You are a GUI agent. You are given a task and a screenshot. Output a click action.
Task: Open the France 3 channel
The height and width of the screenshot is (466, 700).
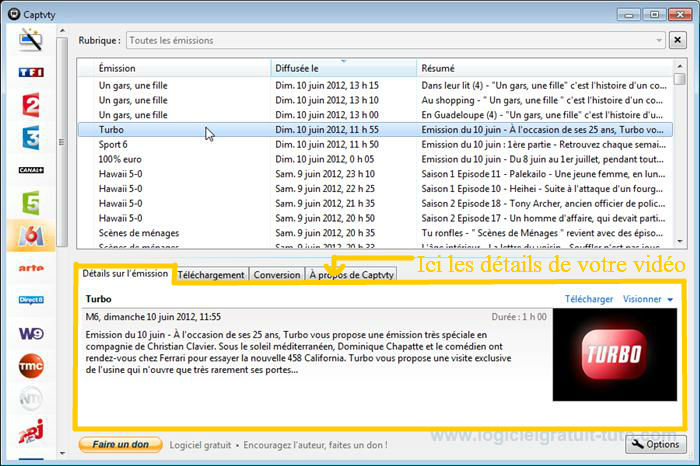pyautogui.click(x=31, y=138)
